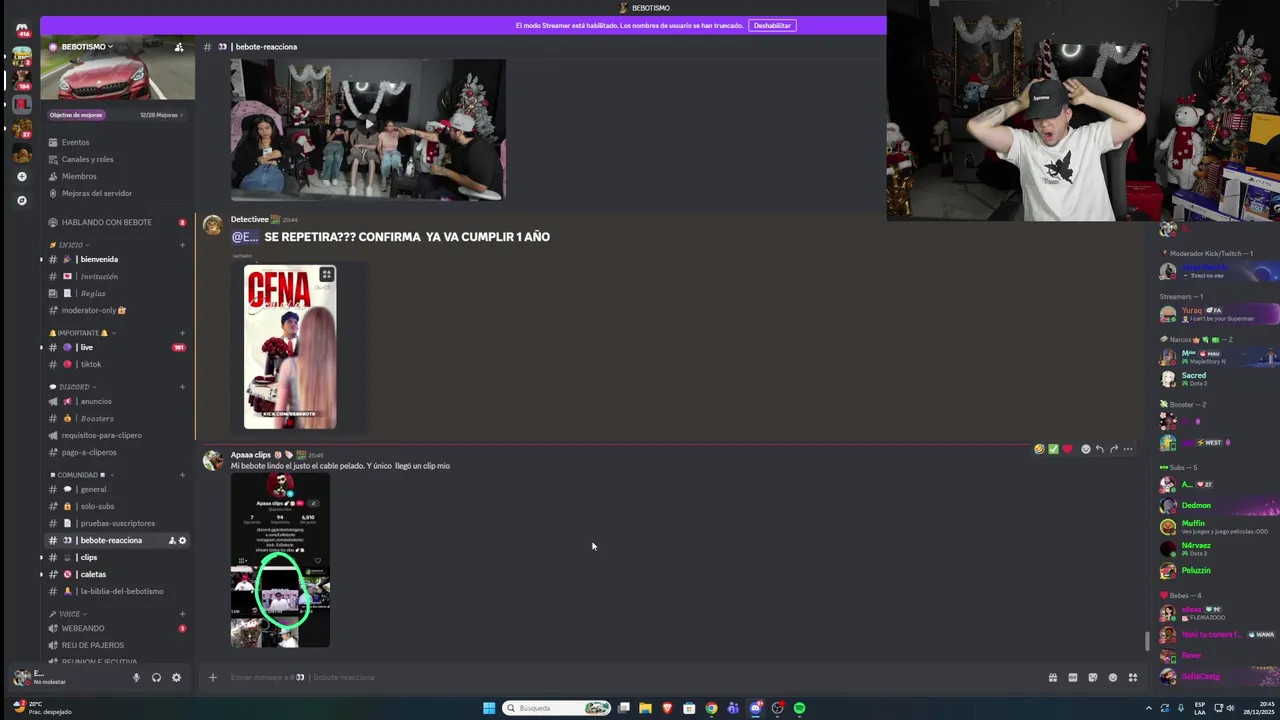Open the invite people icon beside BEBOTISMO

click(179, 47)
